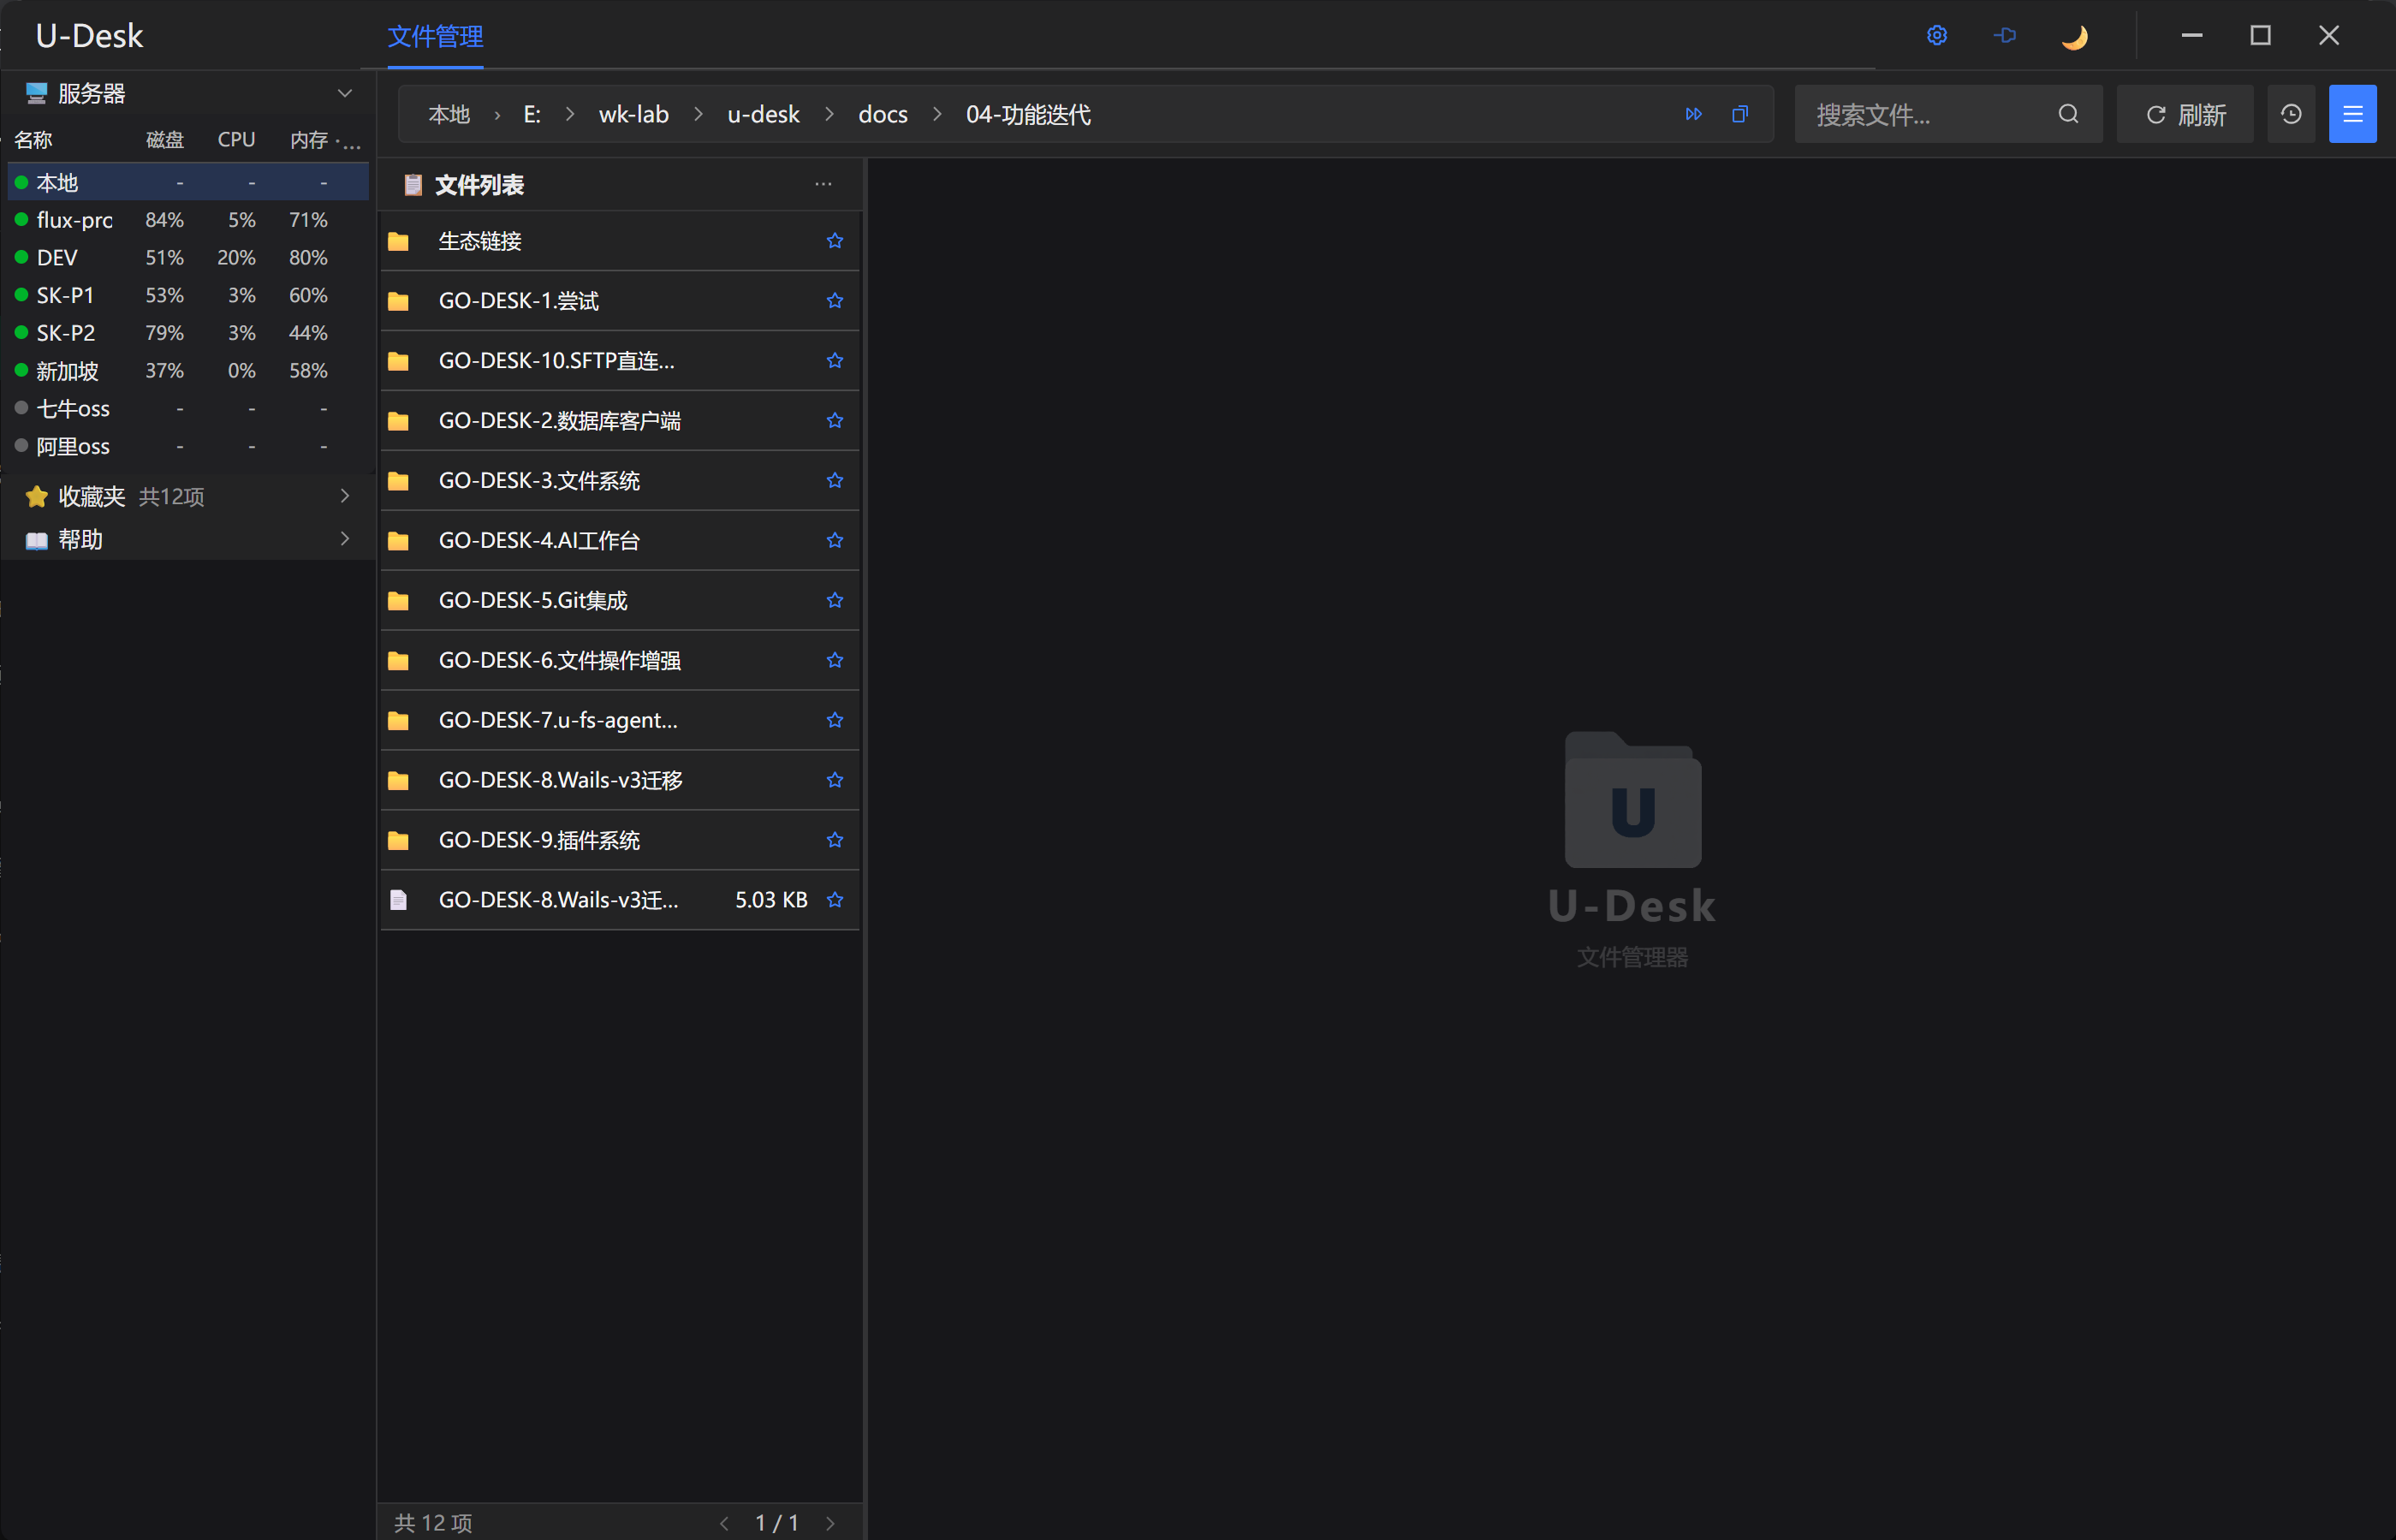Viewport: 2396px width, 1540px height.
Task: Open the settings gear icon
Action: click(x=1937, y=36)
